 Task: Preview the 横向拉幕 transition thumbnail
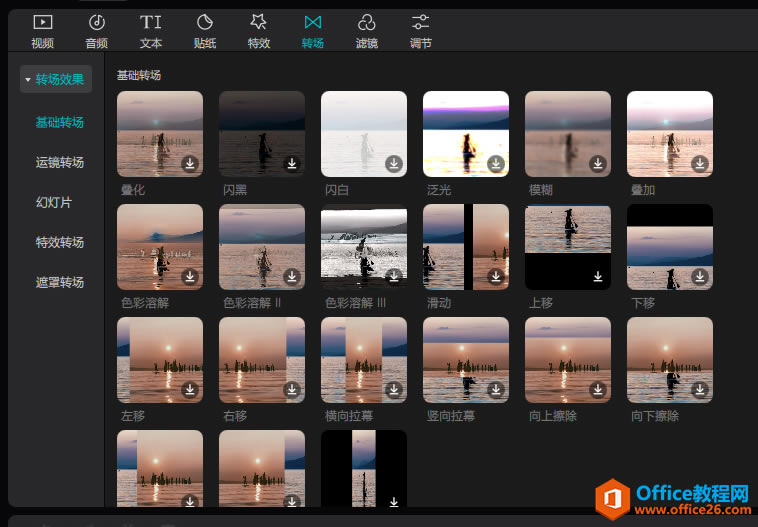[x=364, y=360]
